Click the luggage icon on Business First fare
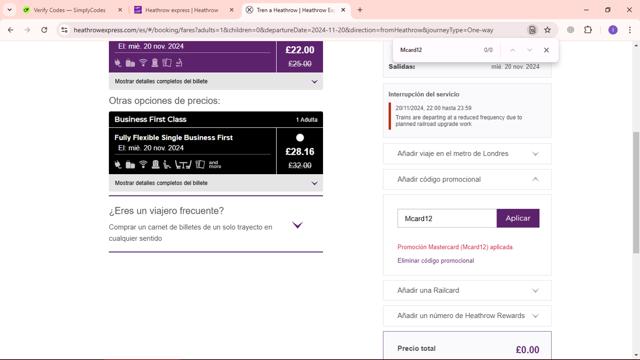Viewport: 640px width, 360px height. pos(130,164)
